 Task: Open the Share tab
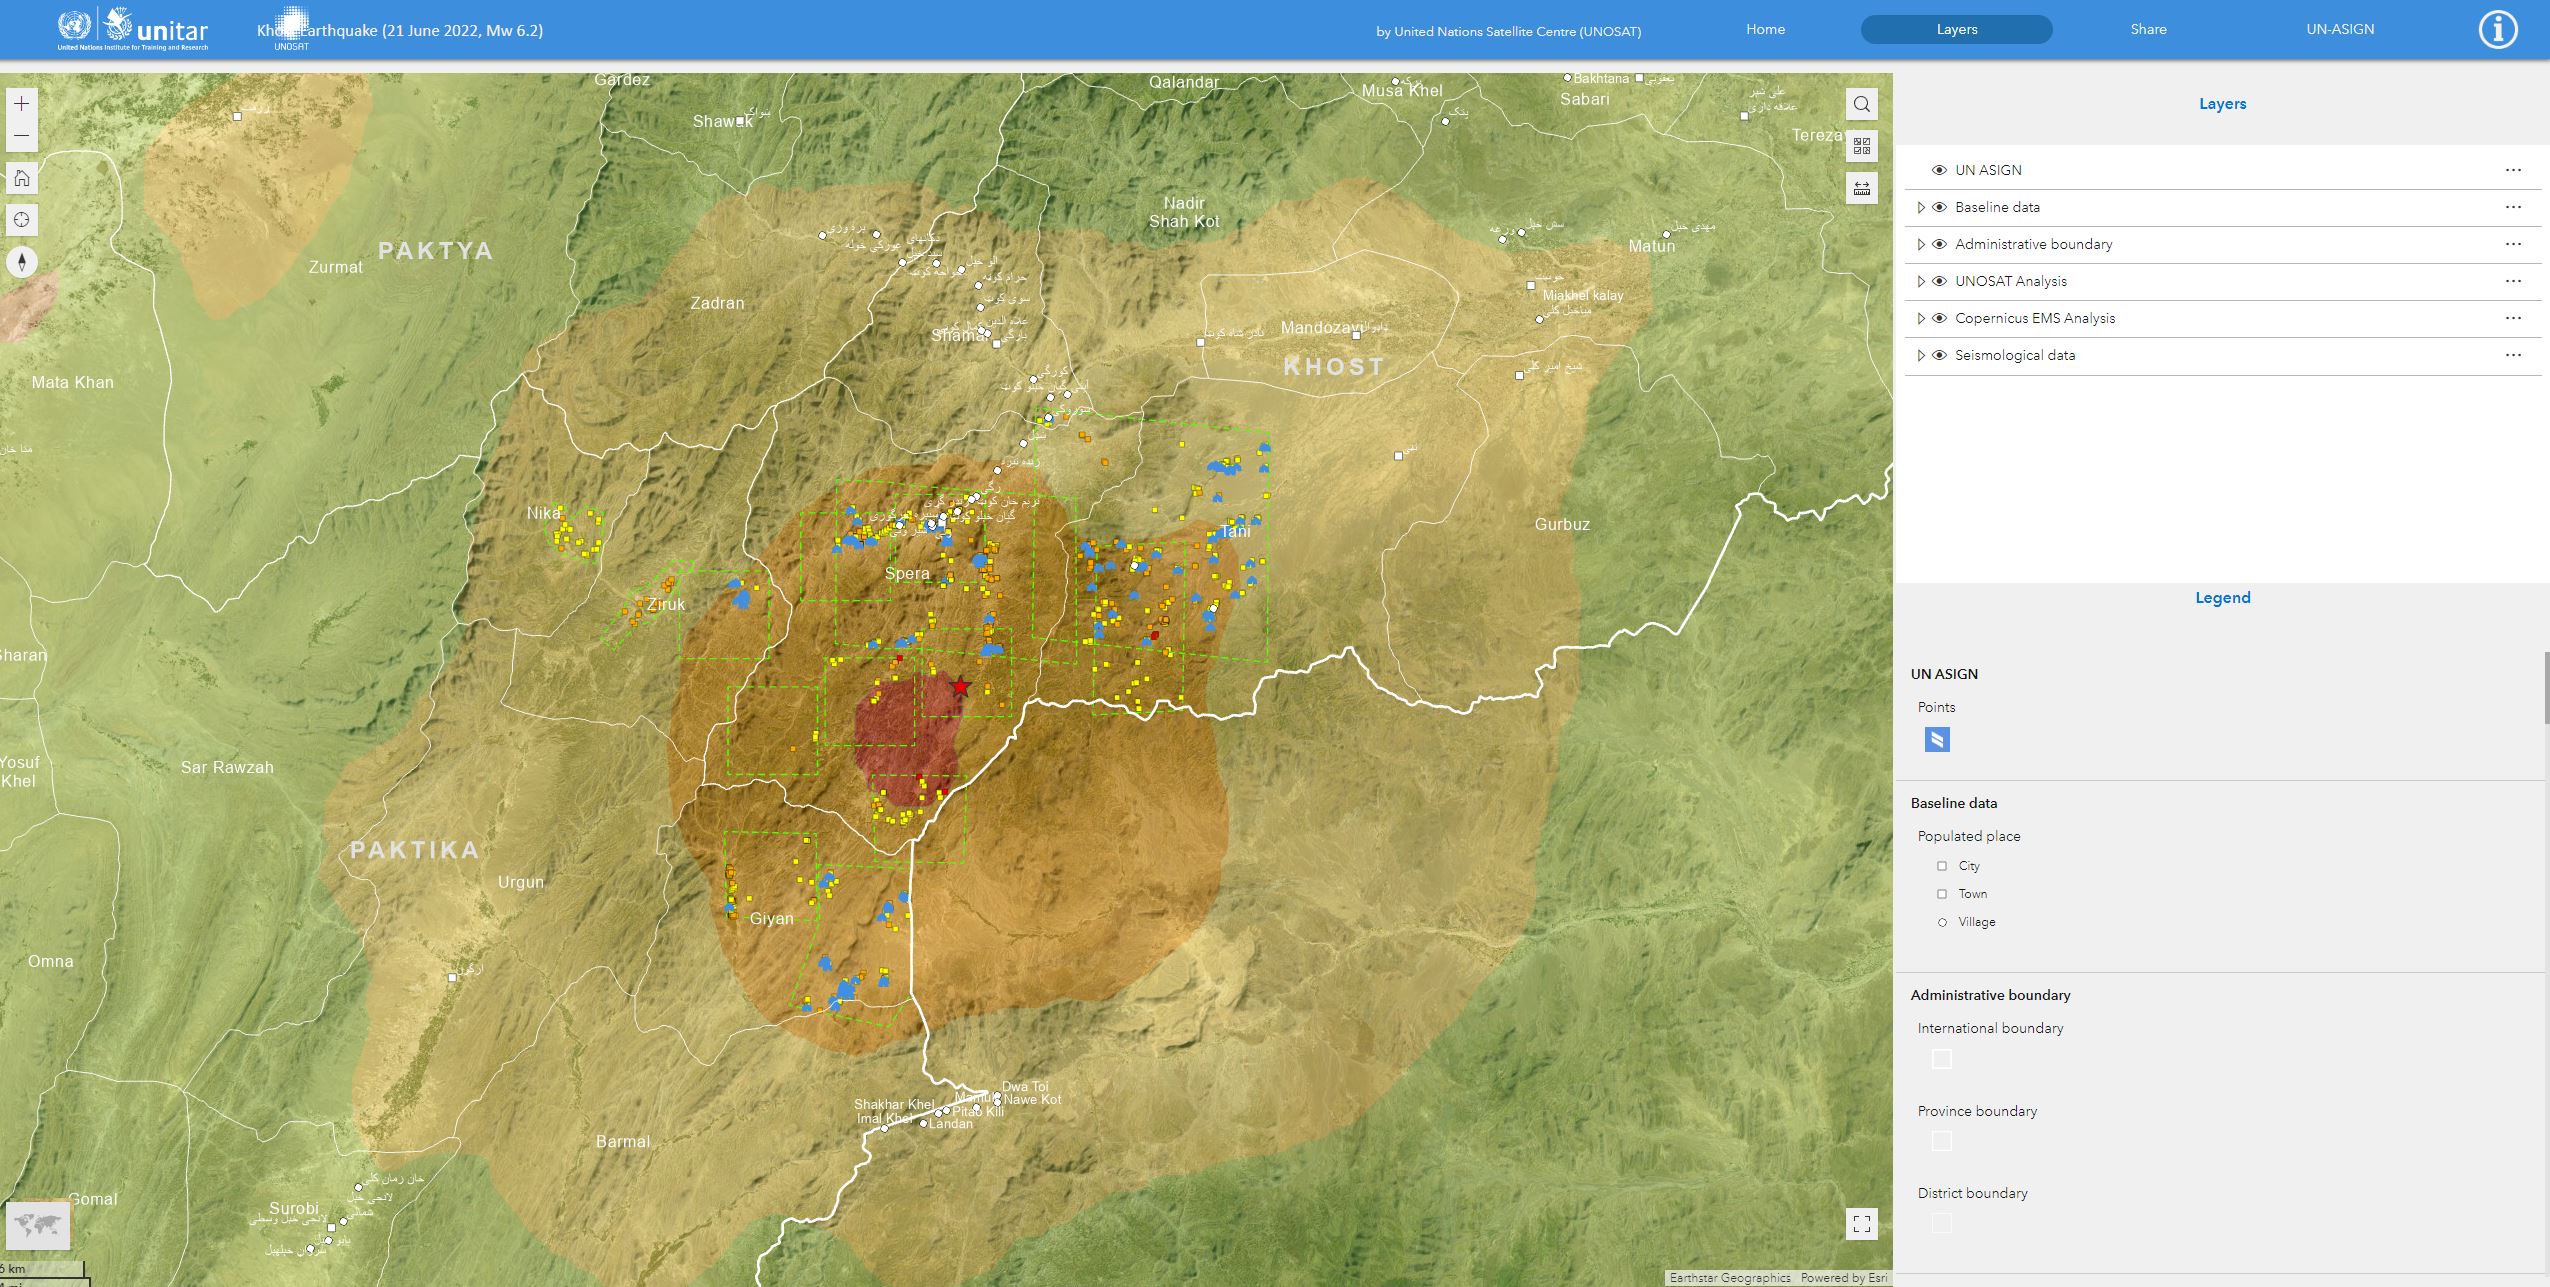click(x=2148, y=29)
